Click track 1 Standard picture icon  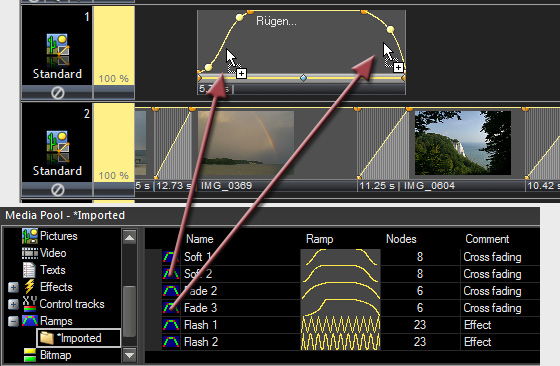58,50
